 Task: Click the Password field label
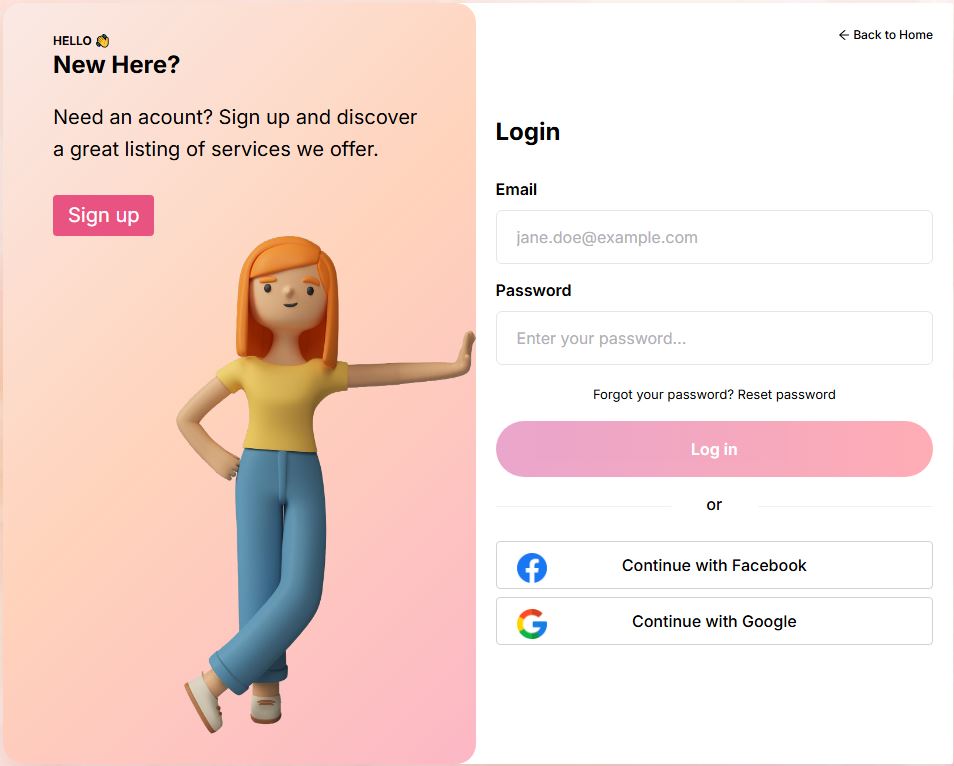pyautogui.click(x=534, y=291)
